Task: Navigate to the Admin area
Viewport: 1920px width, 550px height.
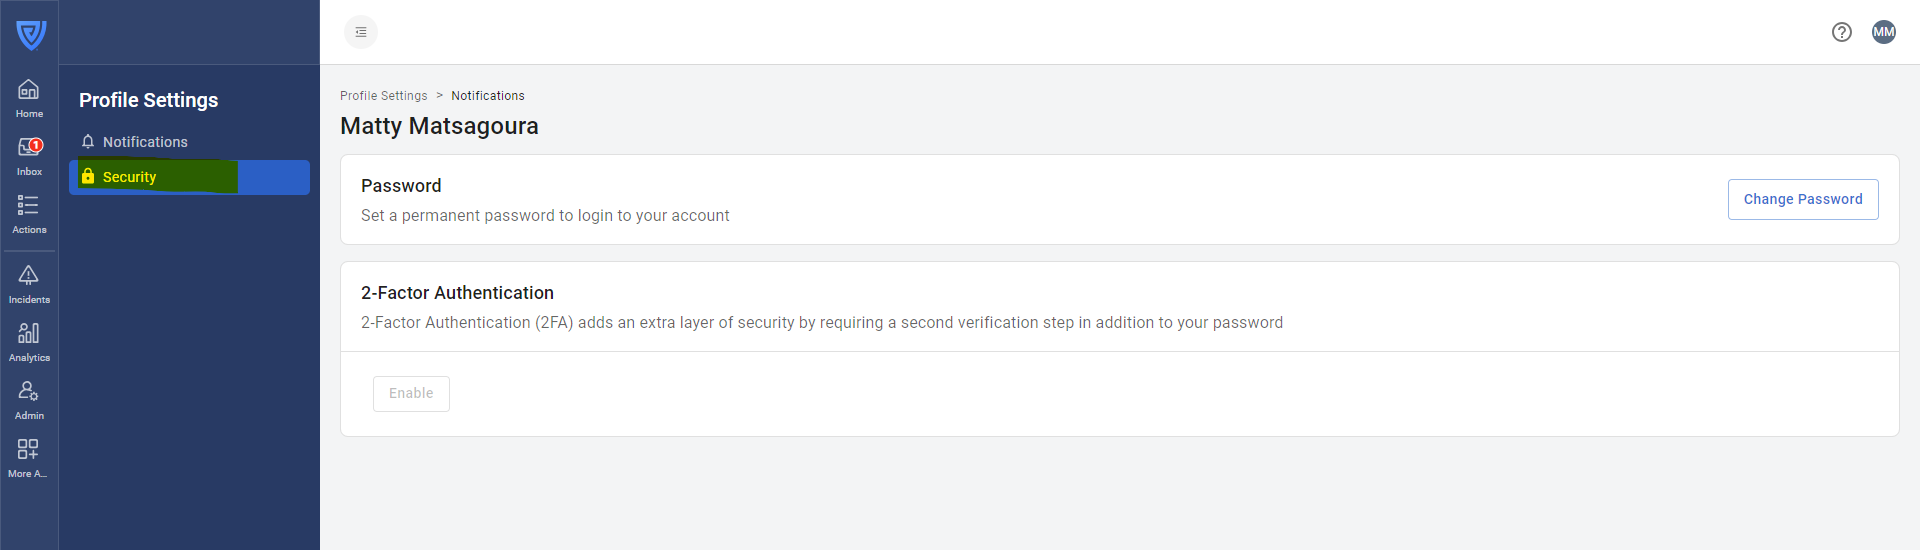Action: (29, 400)
